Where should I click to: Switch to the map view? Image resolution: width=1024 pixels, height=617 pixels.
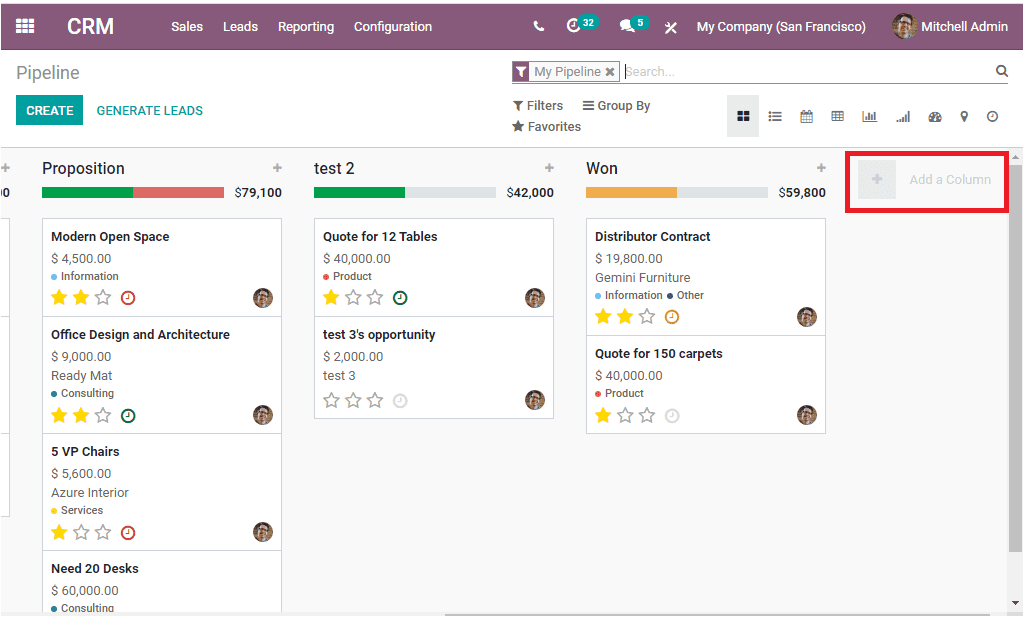tap(963, 116)
